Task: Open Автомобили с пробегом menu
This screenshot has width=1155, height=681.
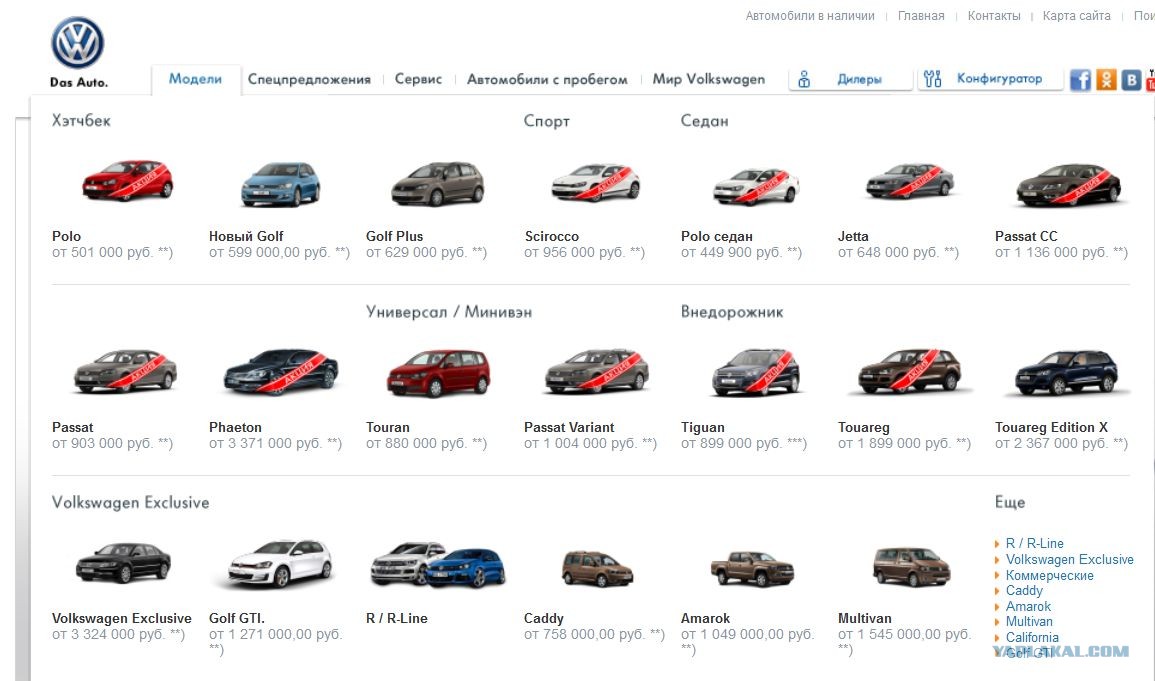Action: [x=547, y=80]
